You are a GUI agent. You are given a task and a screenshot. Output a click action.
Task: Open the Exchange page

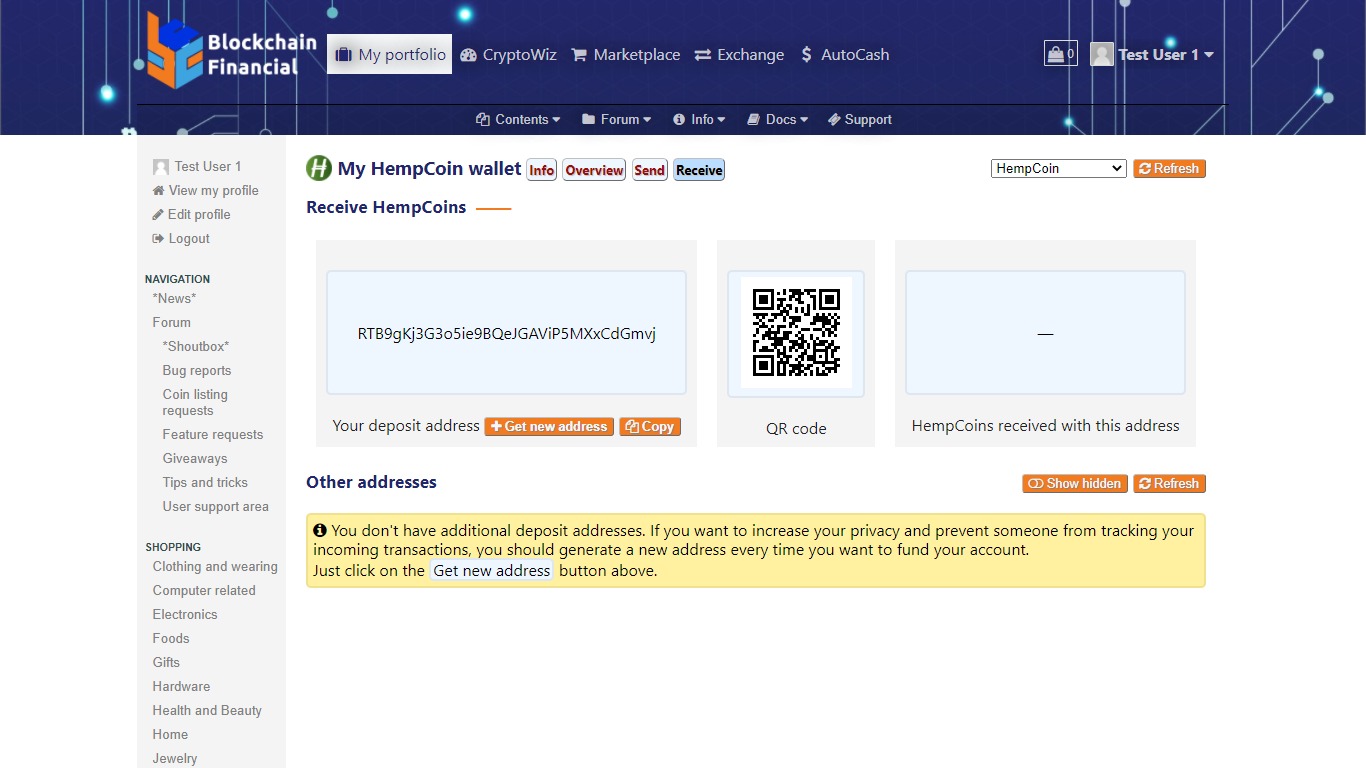pyautogui.click(x=739, y=55)
